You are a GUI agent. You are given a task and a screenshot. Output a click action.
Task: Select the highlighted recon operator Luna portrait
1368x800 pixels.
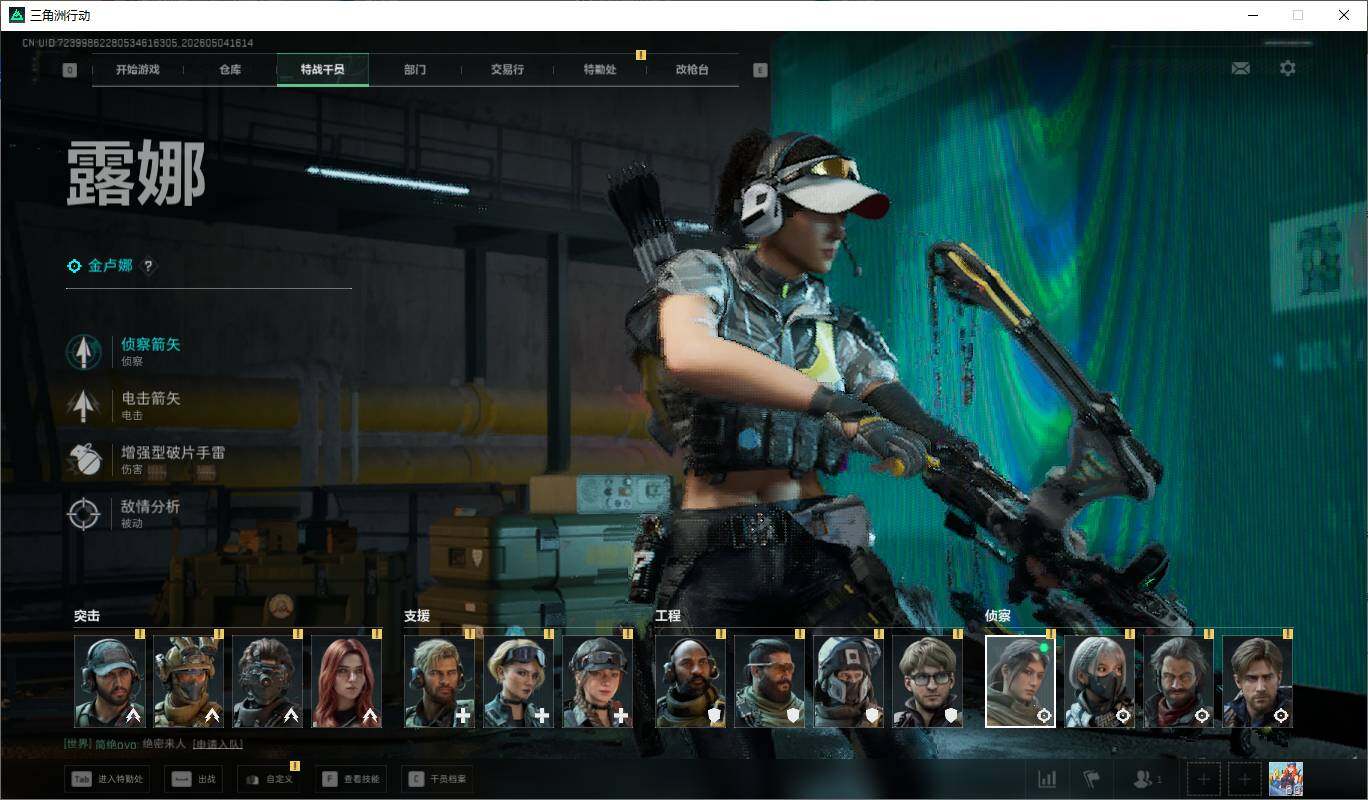(x=1021, y=682)
